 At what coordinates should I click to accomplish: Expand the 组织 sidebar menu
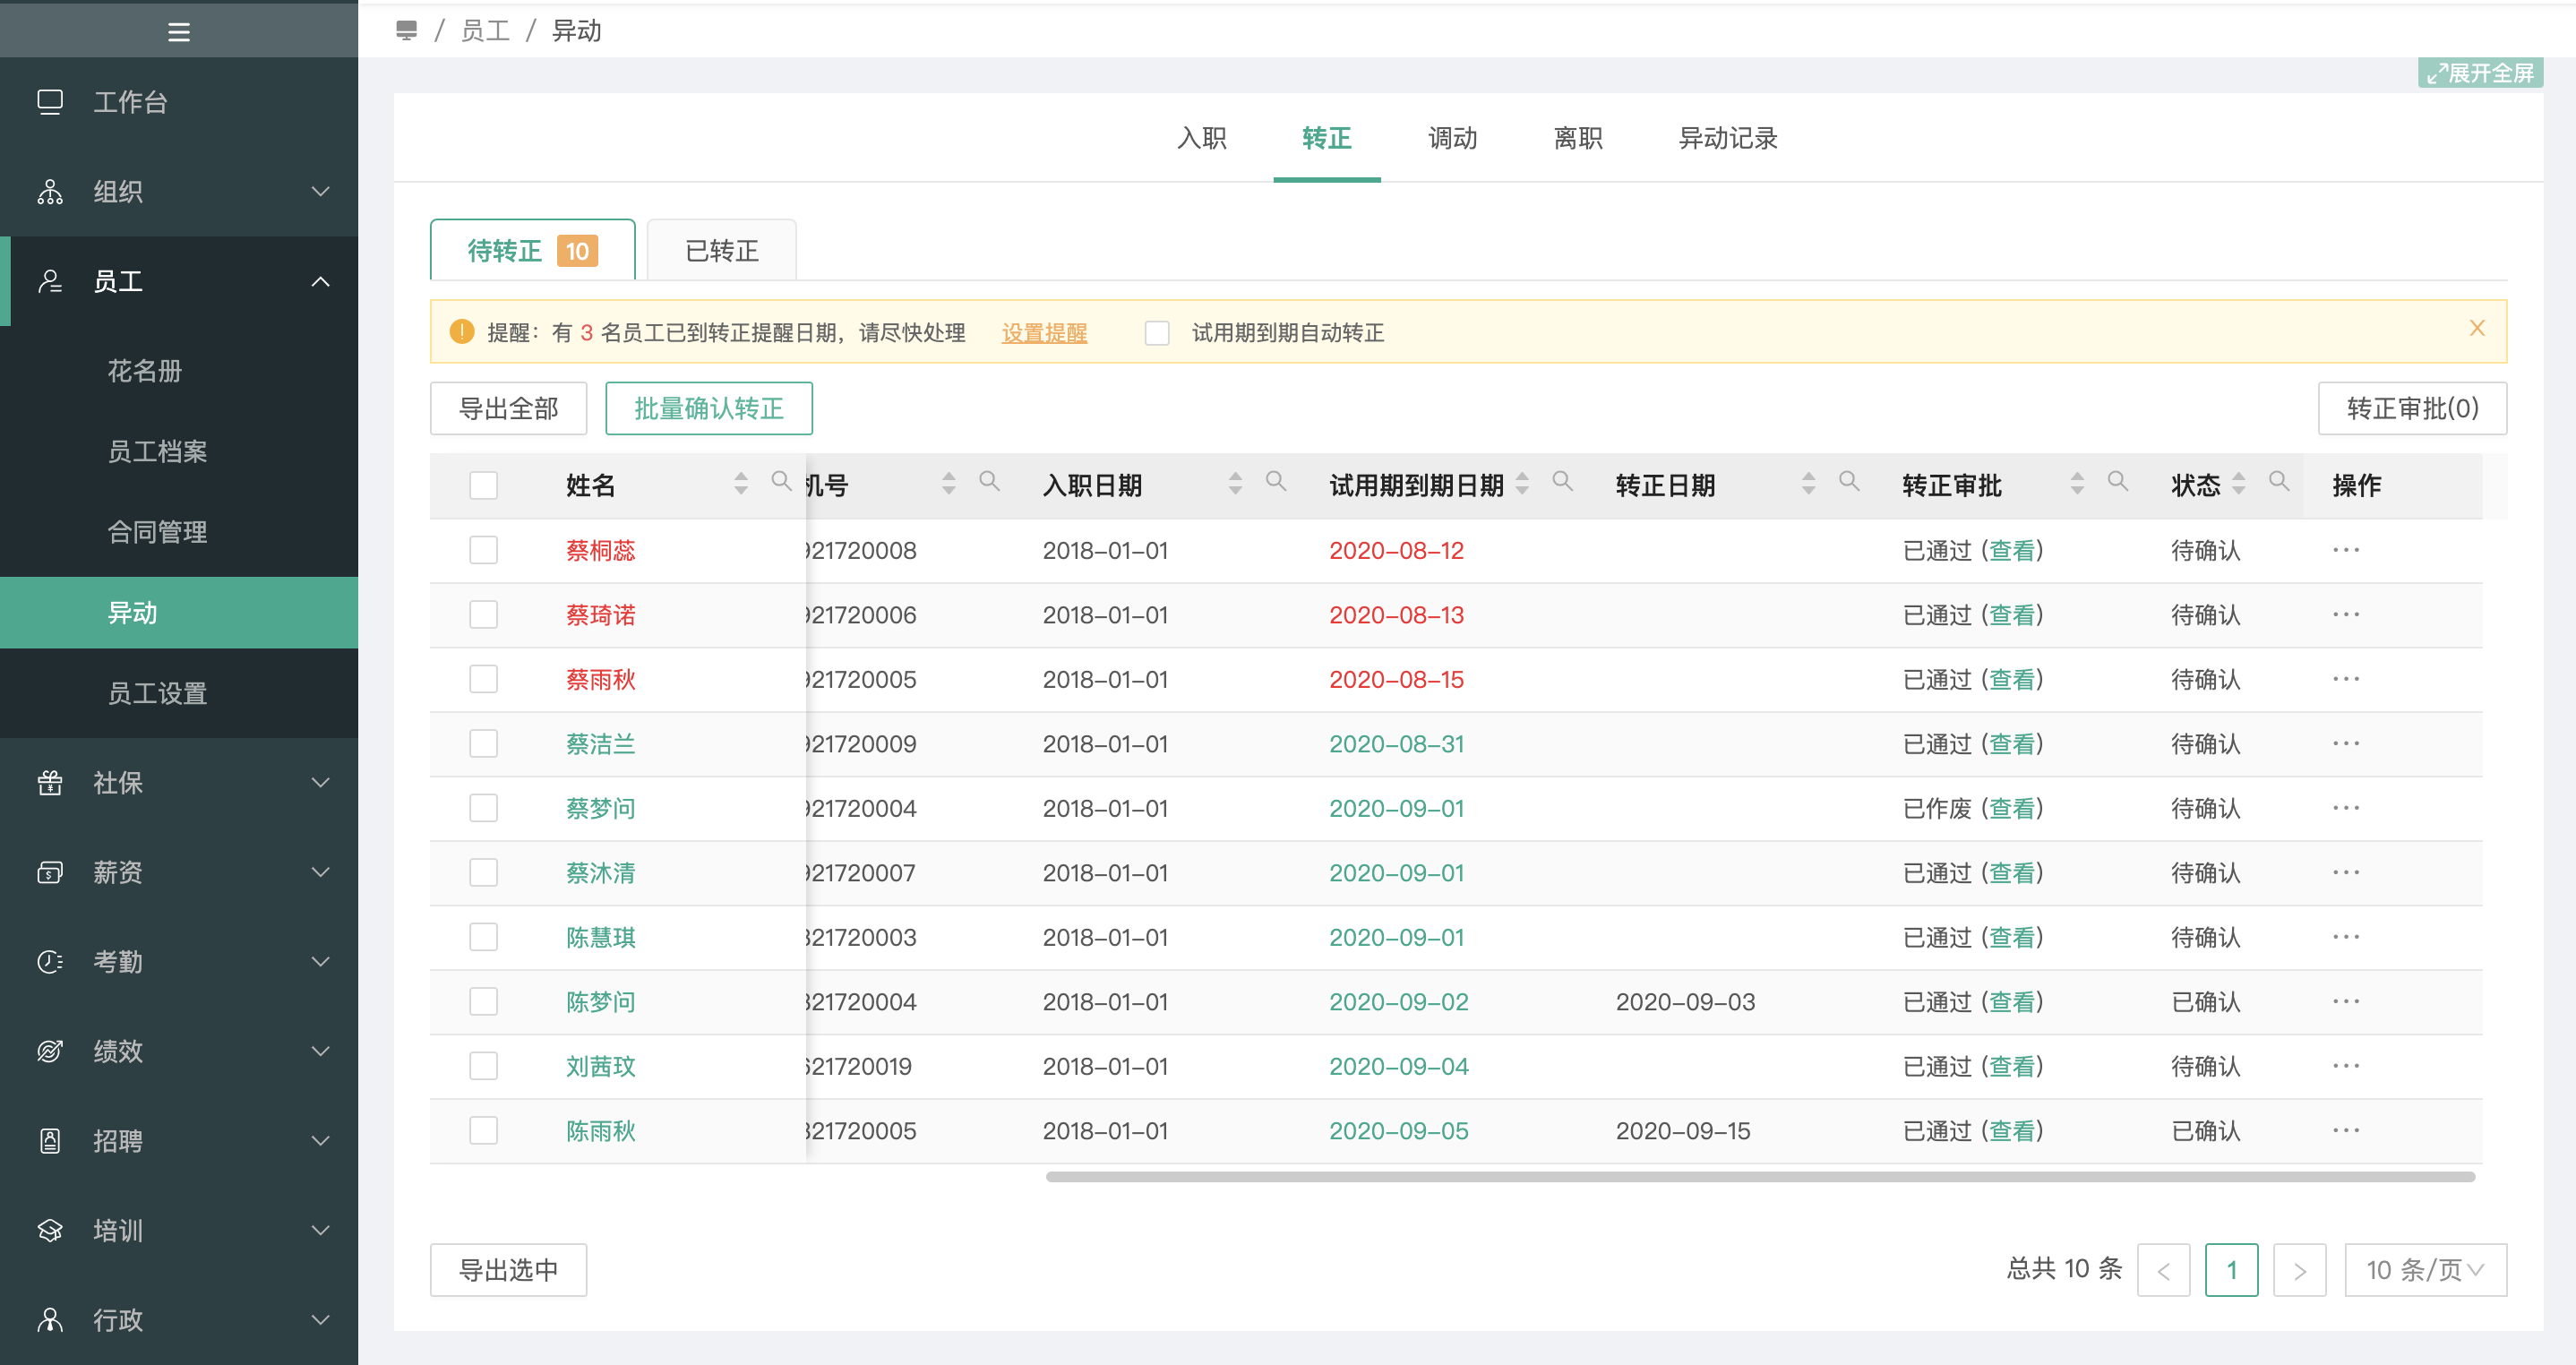click(320, 192)
